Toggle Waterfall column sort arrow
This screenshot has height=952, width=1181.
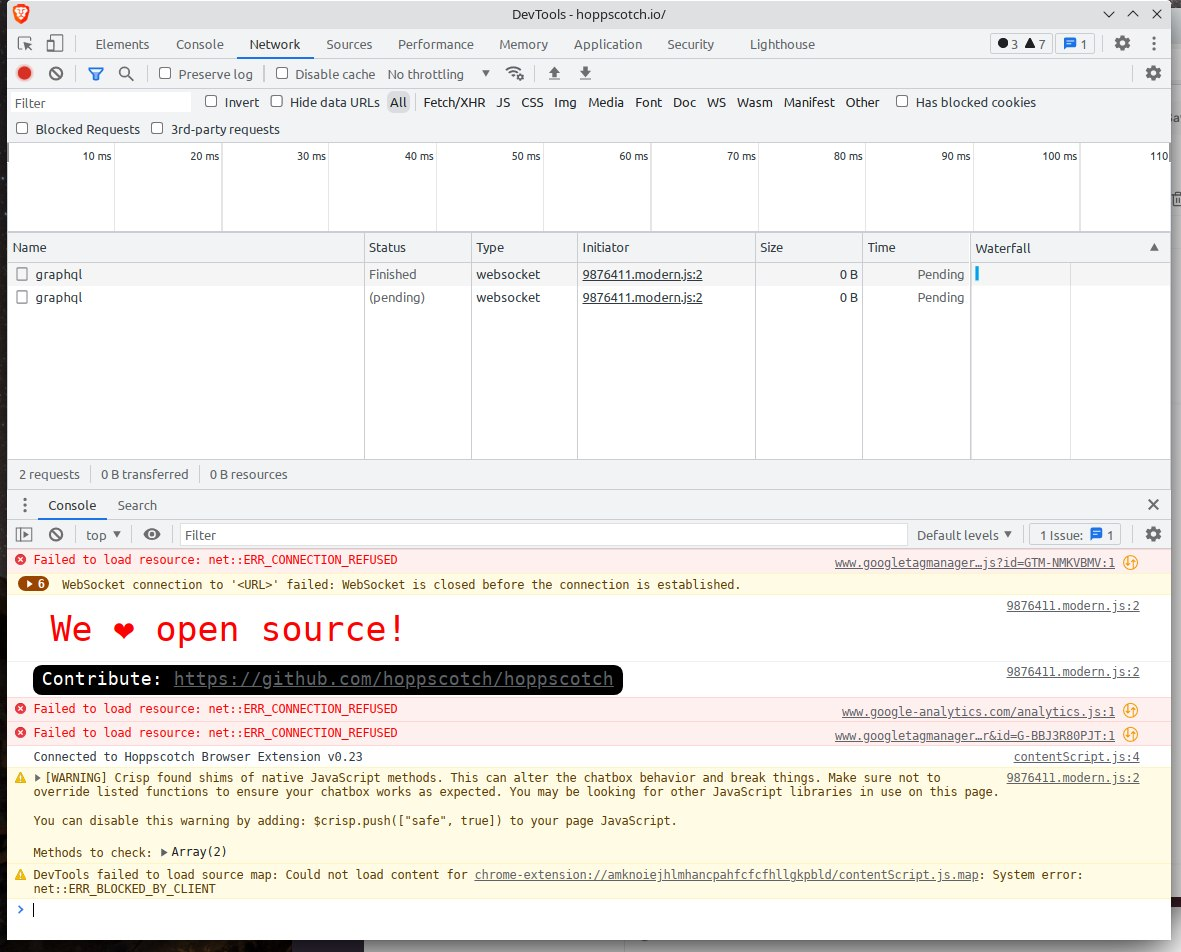(1154, 247)
